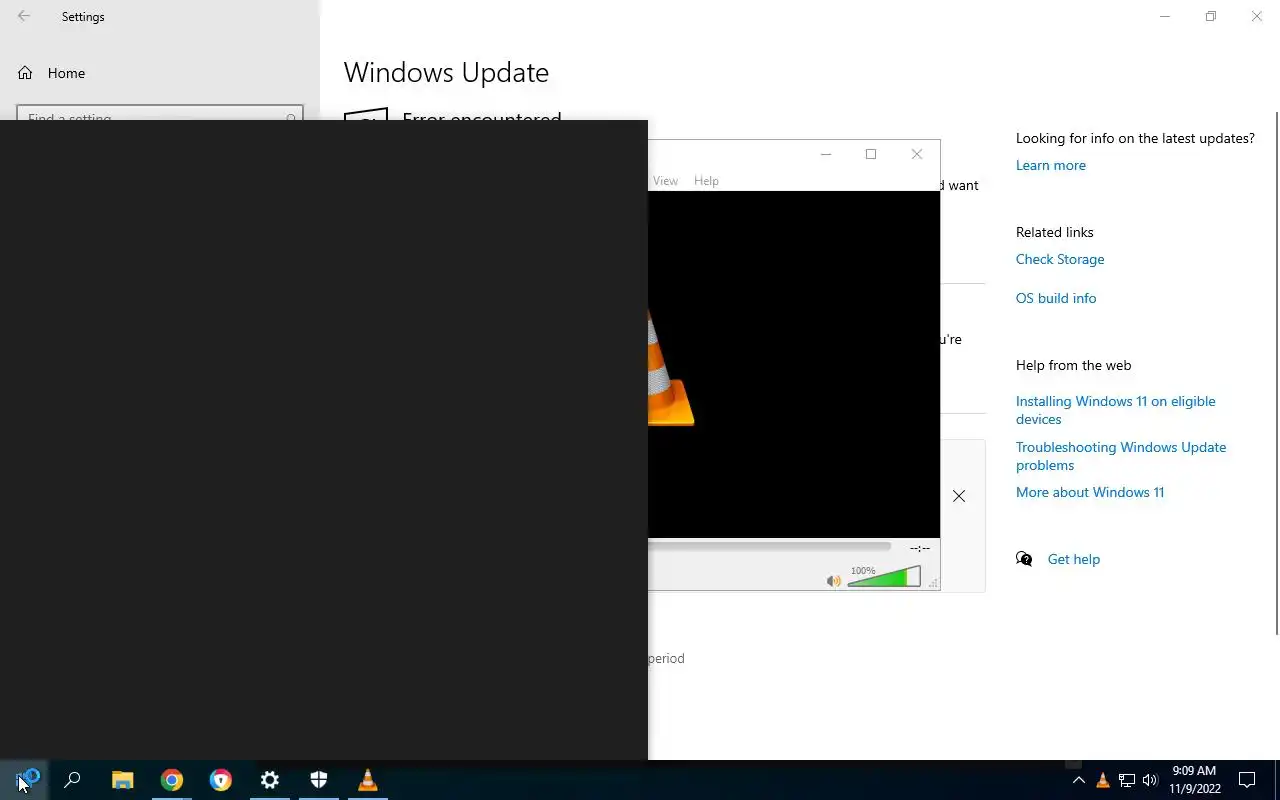The width and height of the screenshot is (1280, 800).
Task: Switch to VLC cone in taskbar
Action: point(368,780)
